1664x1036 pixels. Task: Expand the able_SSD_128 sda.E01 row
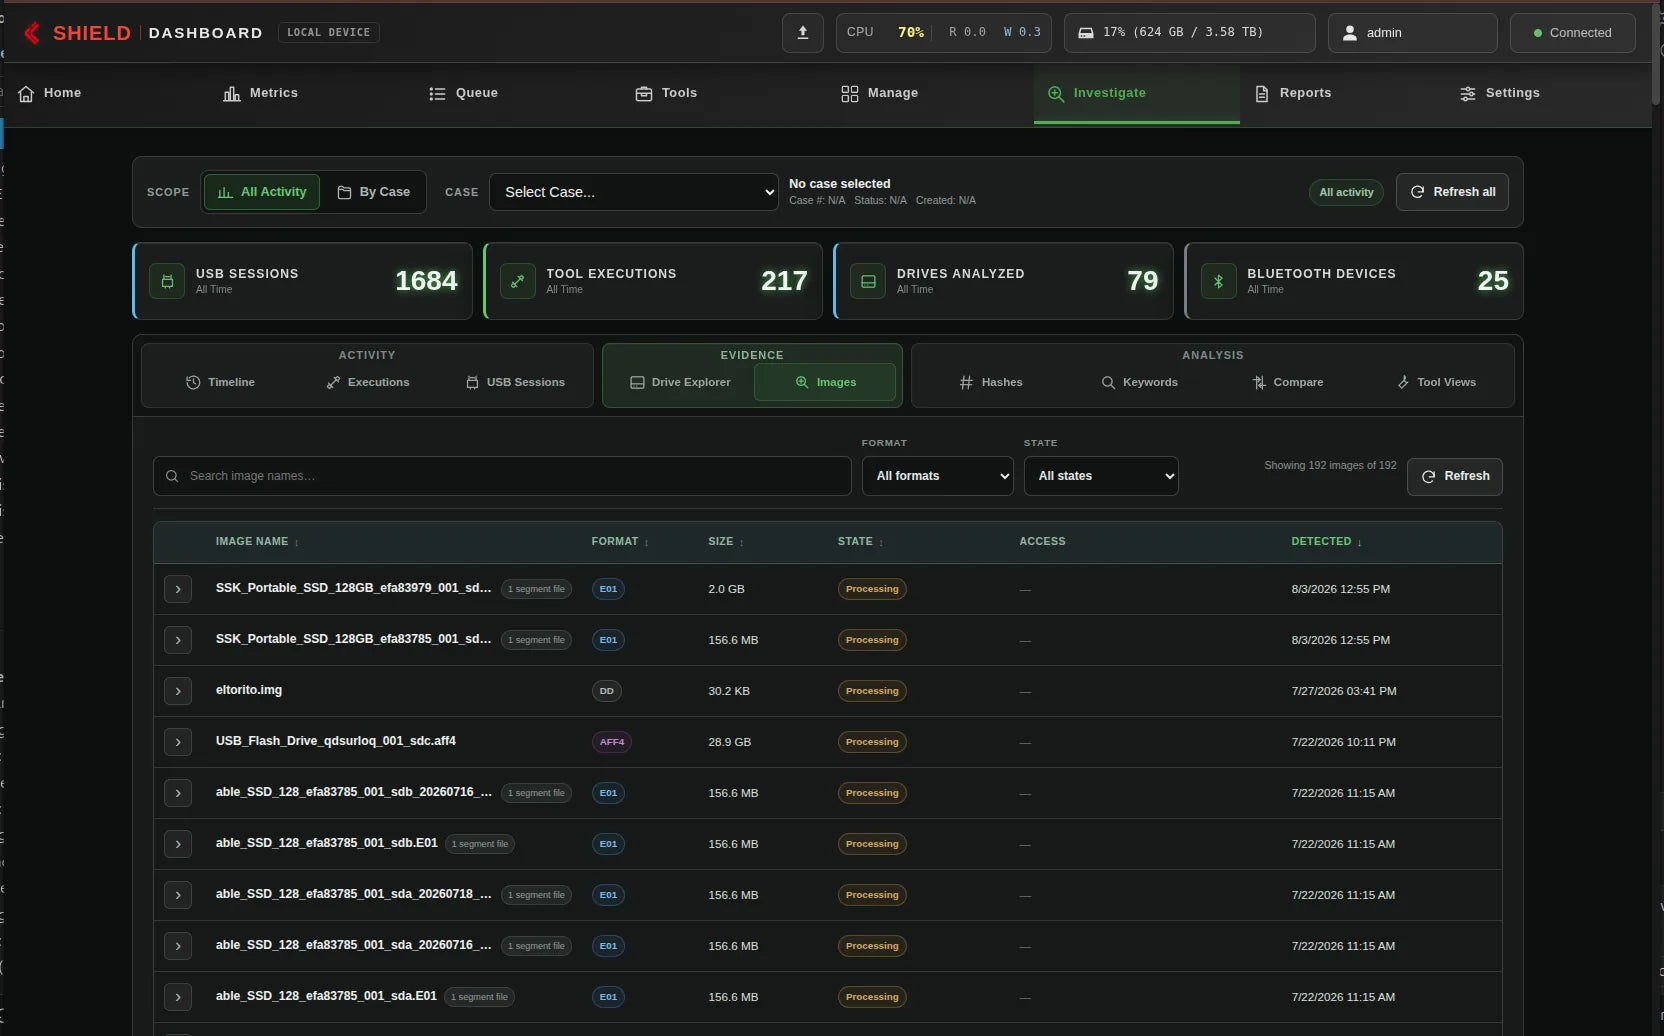click(x=178, y=997)
